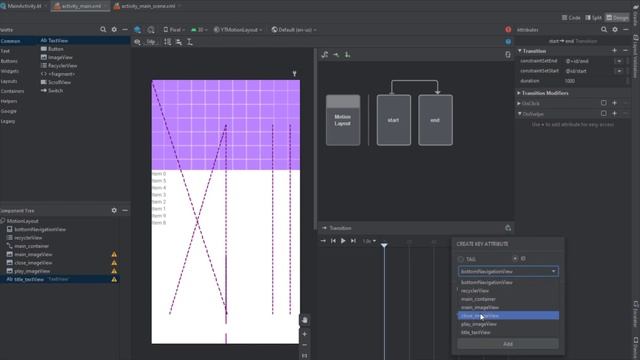Viewport: 640px width, 360px height.
Task: Click the red error indicator icon
Action: pos(508,29)
